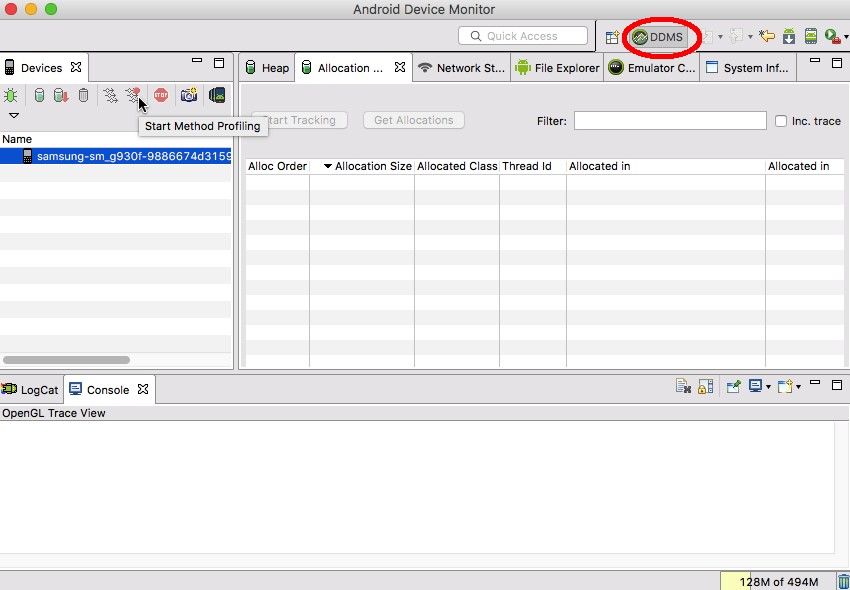Image resolution: width=850 pixels, height=590 pixels.
Task: Expand the Run External Tools dropdown arrow
Action: (x=846, y=37)
